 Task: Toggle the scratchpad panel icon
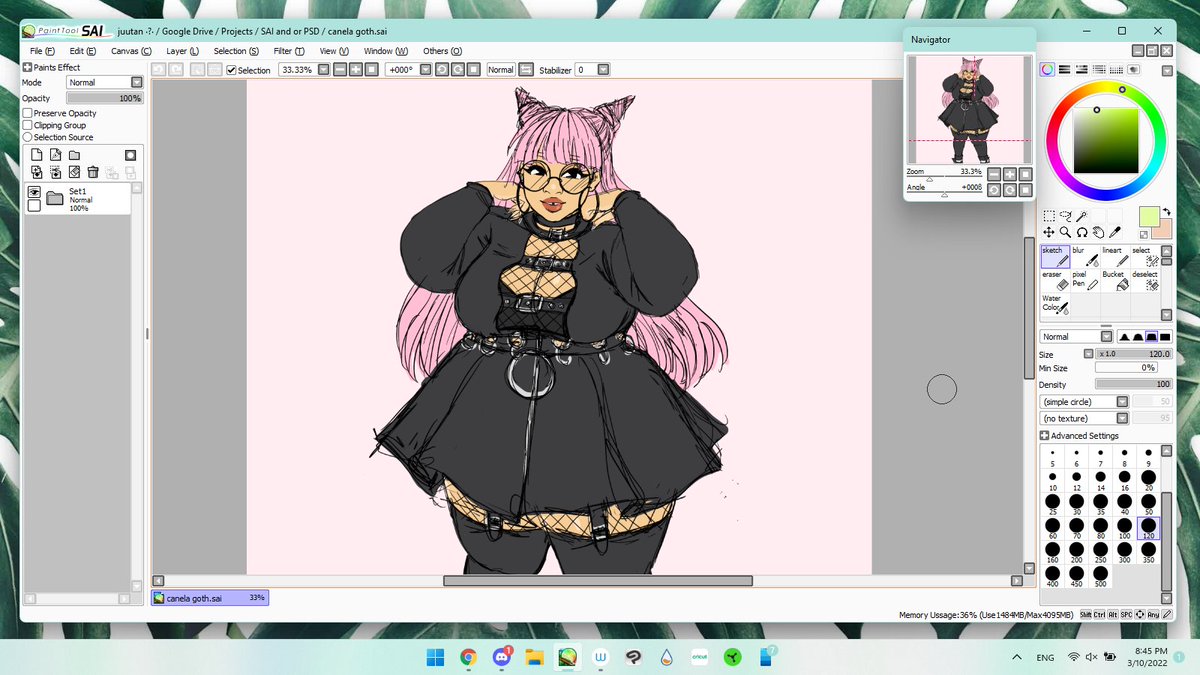click(1134, 70)
